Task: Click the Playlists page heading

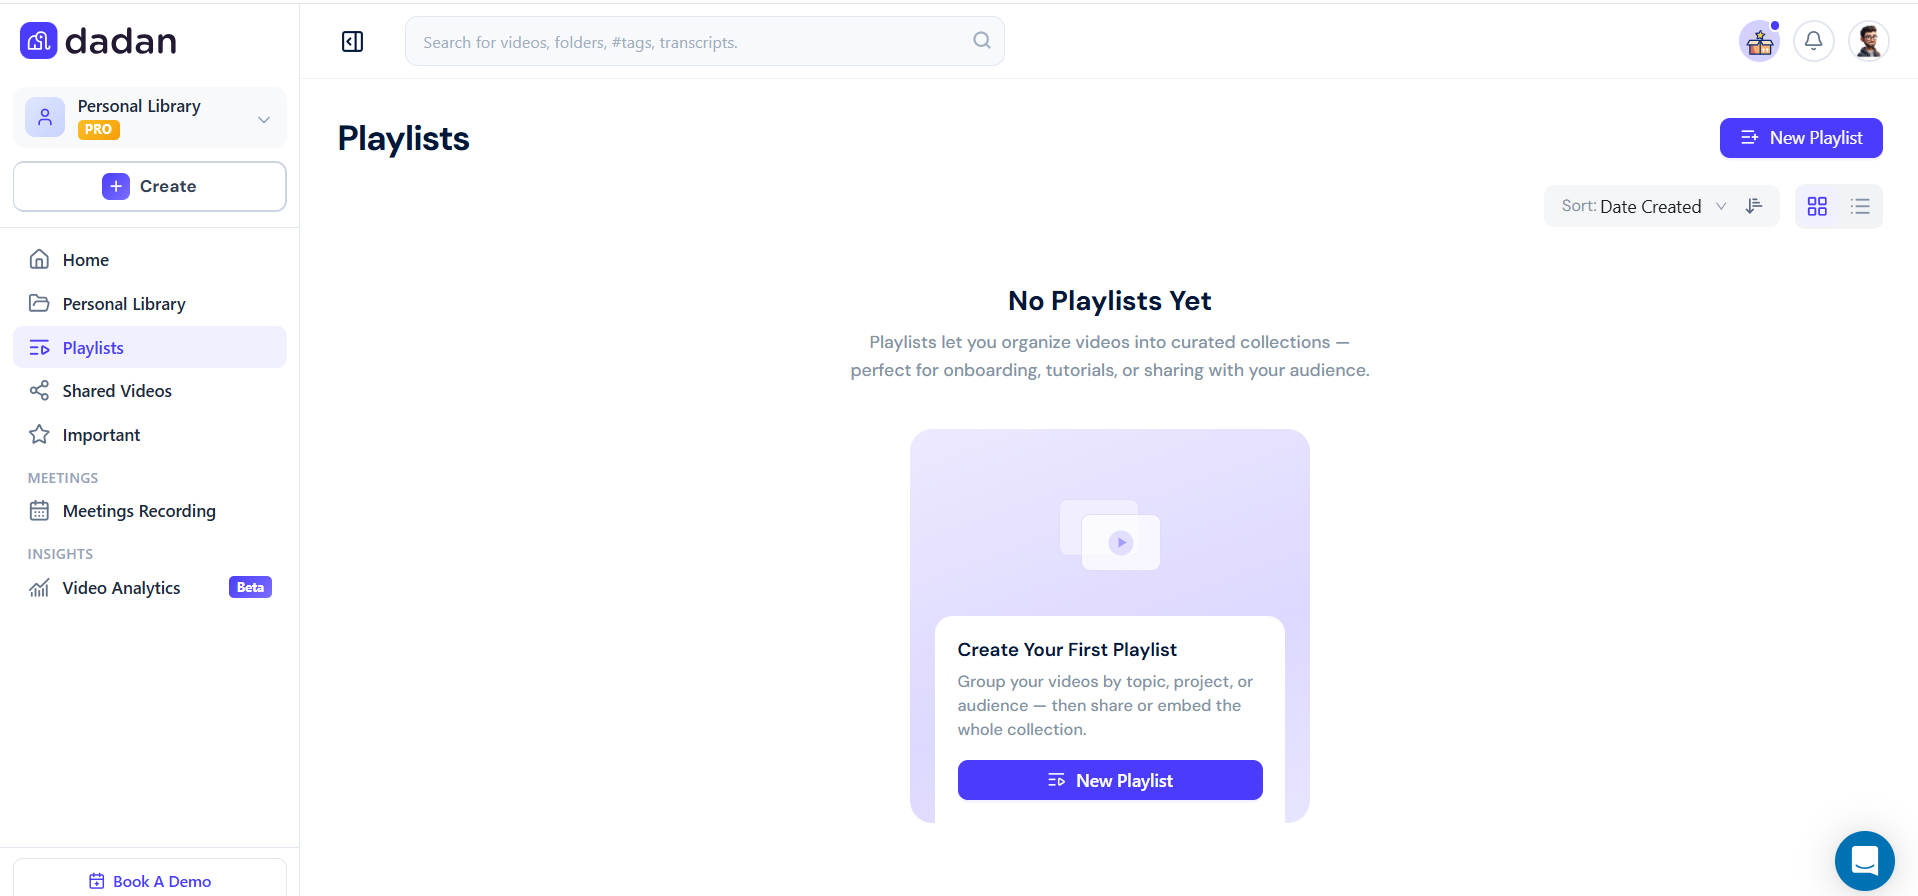Action: click(x=404, y=138)
